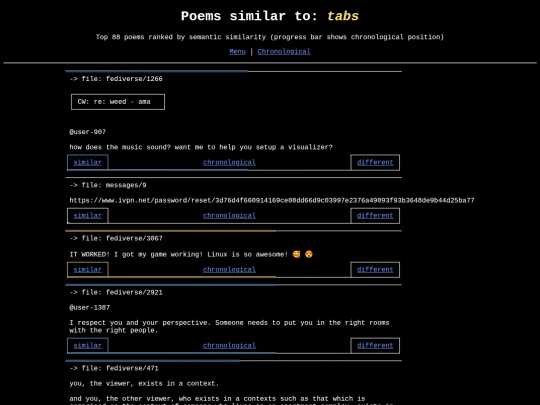Screen dimensions: 540x405
Task: Click the ivpn.net password reset URL text
Action: [x=272, y=200]
